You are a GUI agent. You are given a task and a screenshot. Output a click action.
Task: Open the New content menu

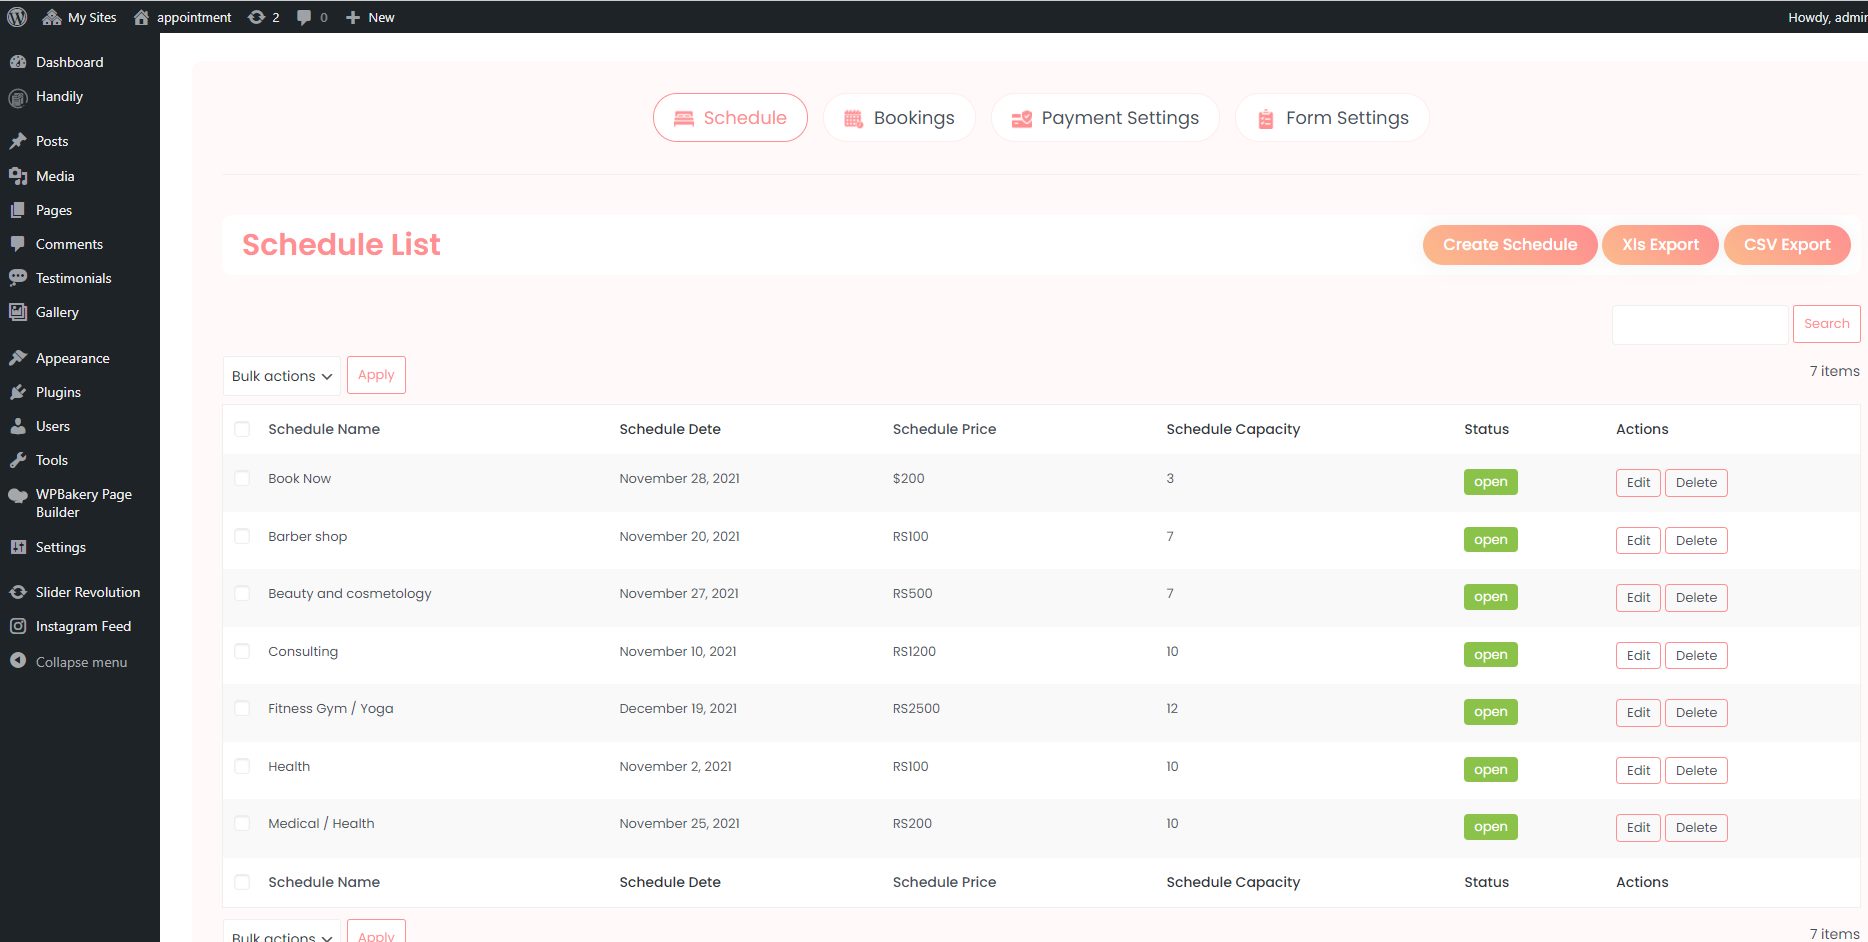[x=370, y=17]
